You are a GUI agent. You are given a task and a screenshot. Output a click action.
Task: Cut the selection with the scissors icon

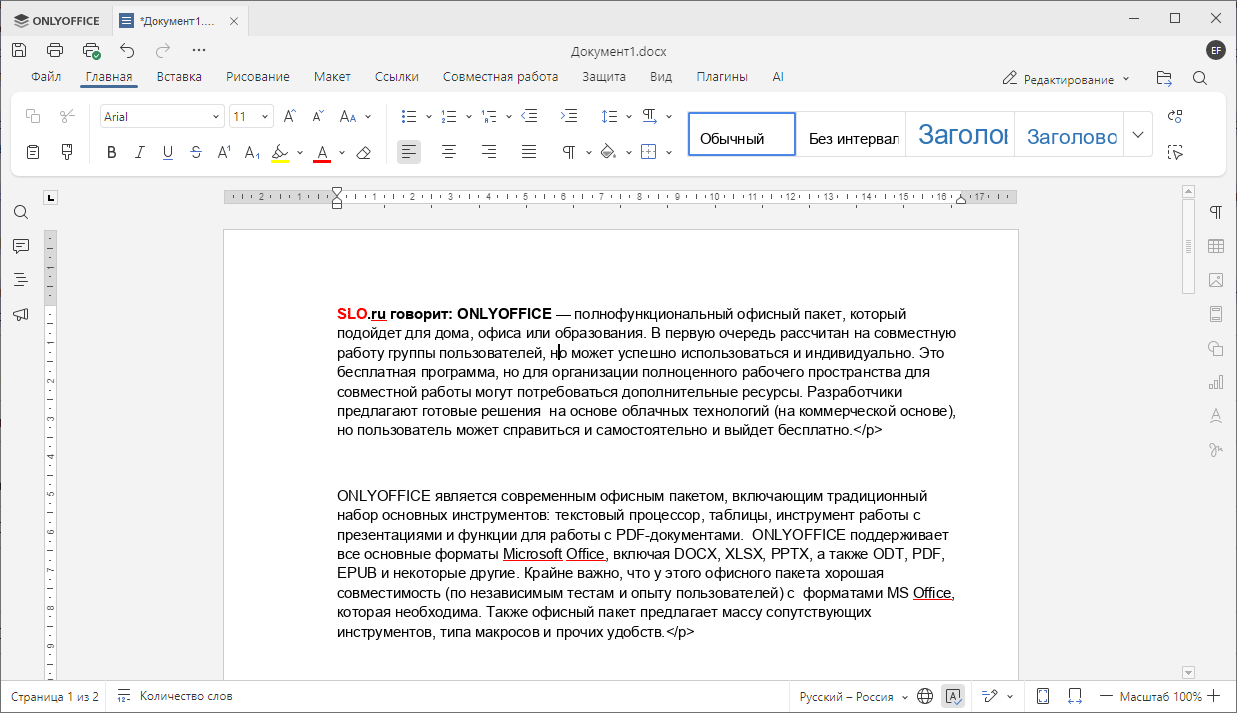click(x=67, y=116)
